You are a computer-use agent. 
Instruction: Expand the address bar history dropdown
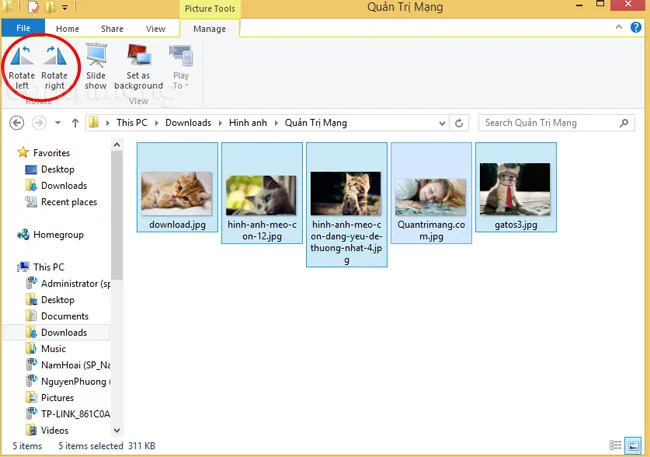tap(439, 123)
